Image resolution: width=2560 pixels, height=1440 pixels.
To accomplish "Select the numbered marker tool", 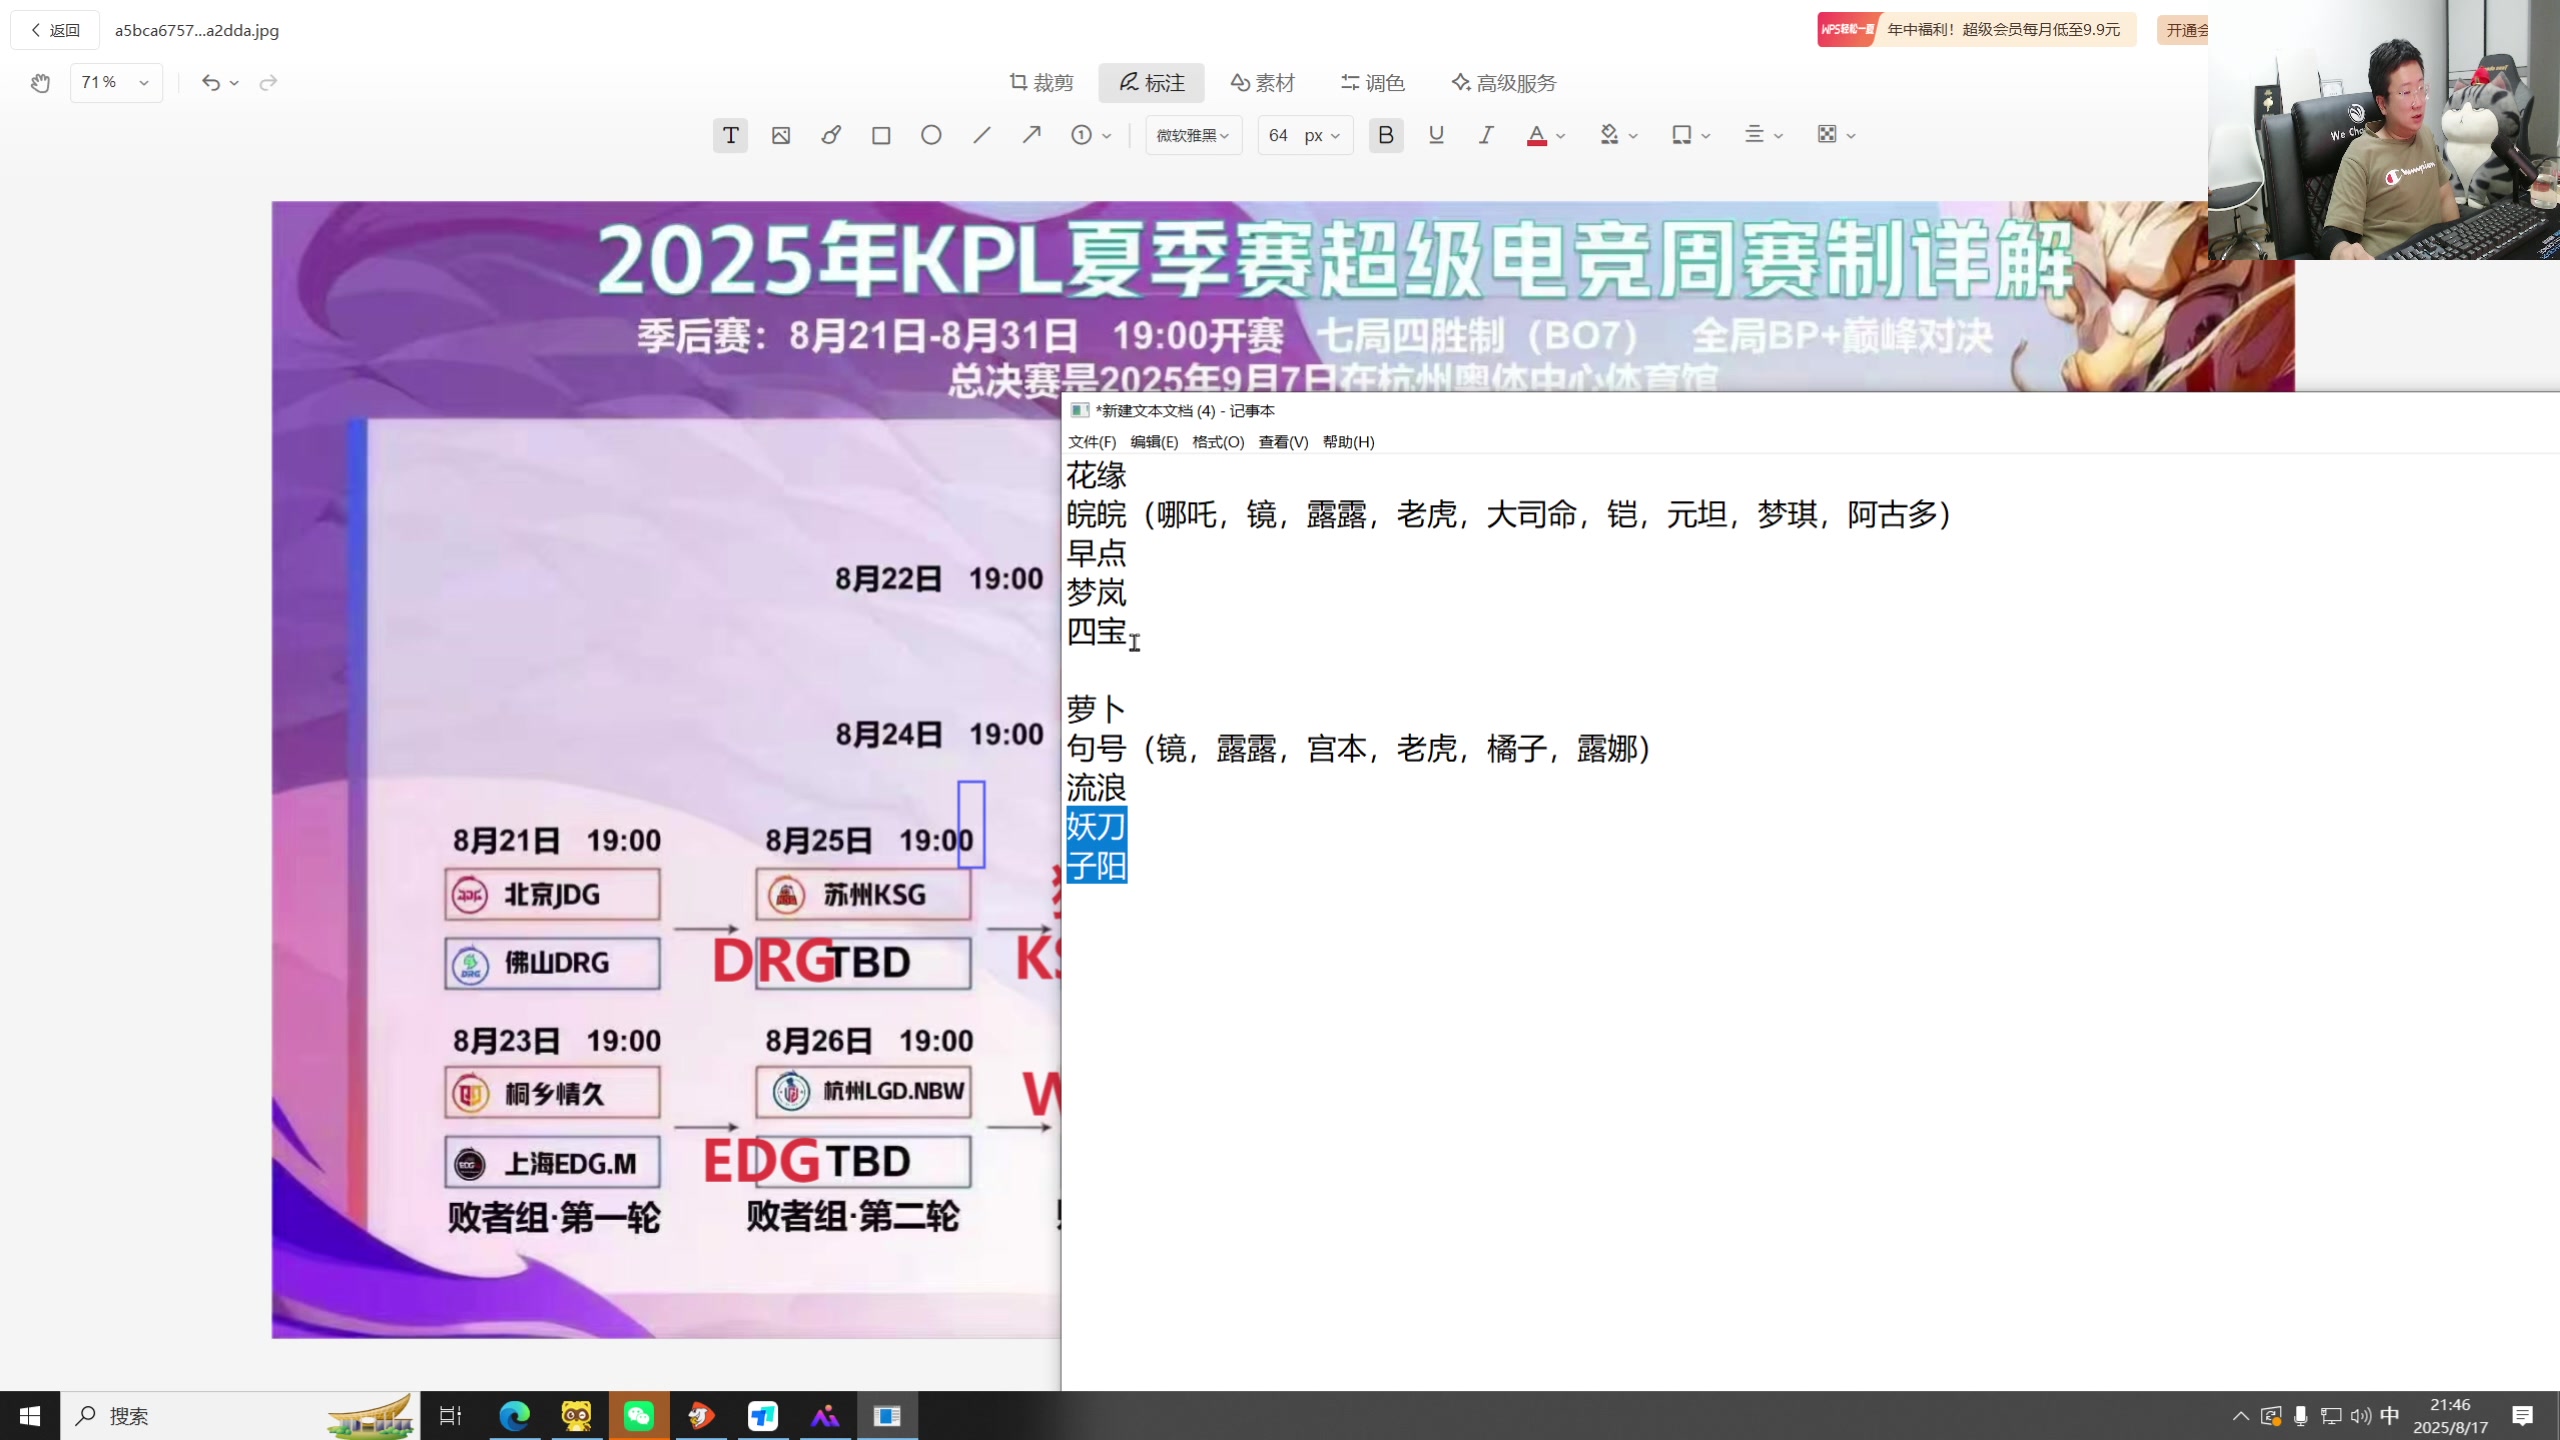I will pyautogui.click(x=1081, y=135).
